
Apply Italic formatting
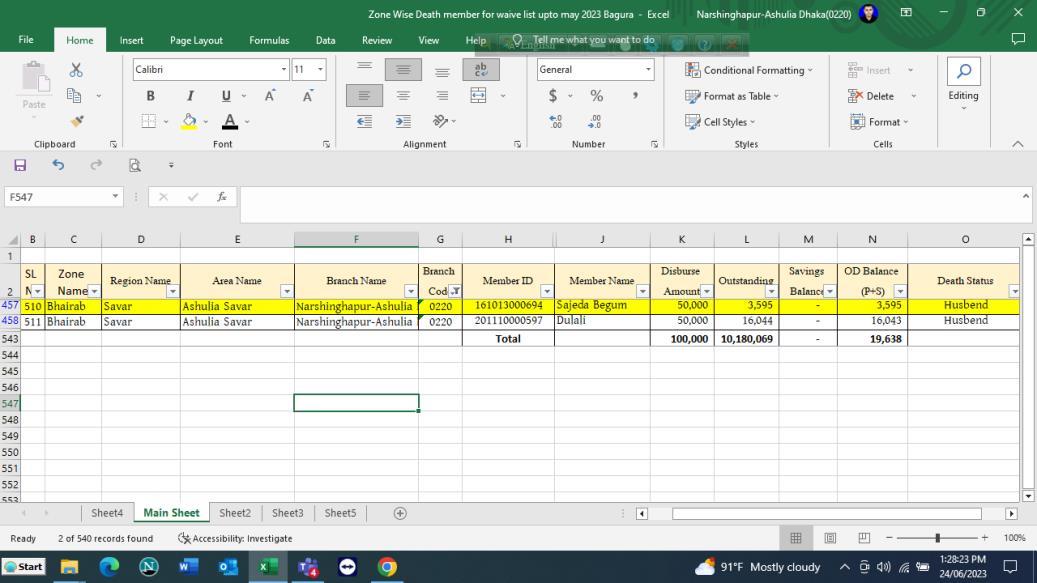point(190,96)
